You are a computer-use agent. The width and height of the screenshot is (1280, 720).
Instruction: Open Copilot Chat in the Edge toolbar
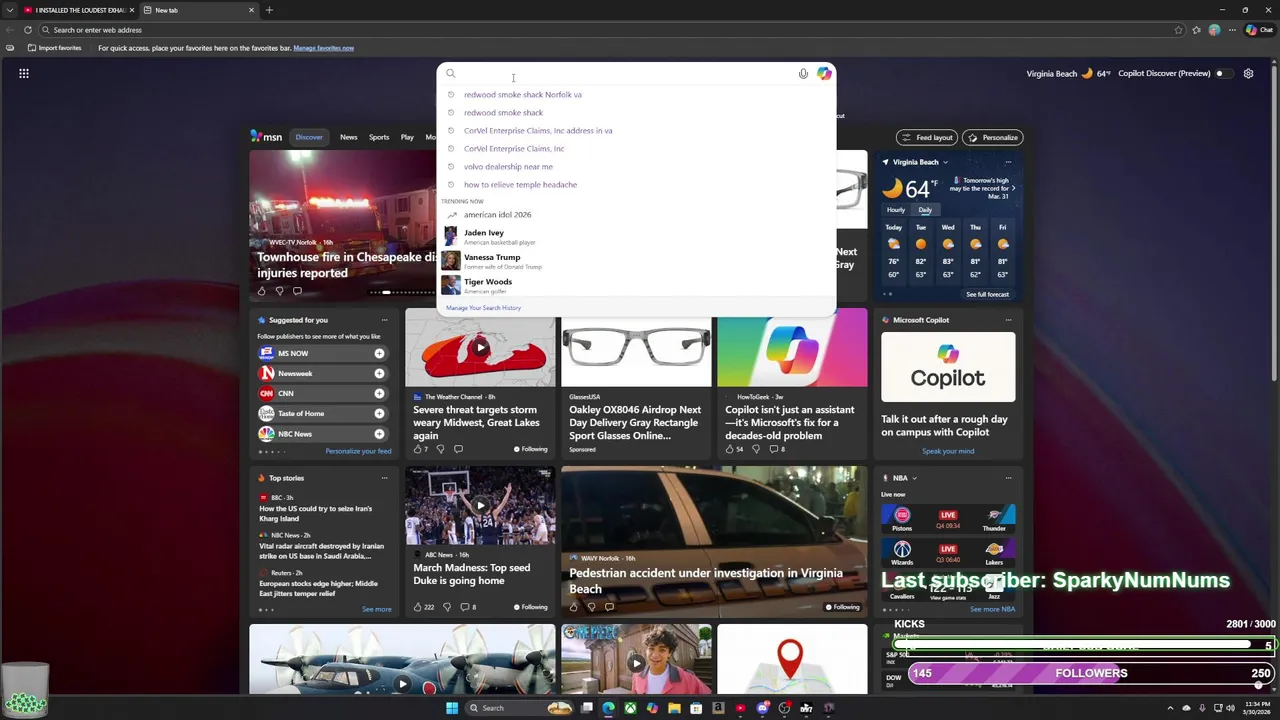tap(1258, 30)
